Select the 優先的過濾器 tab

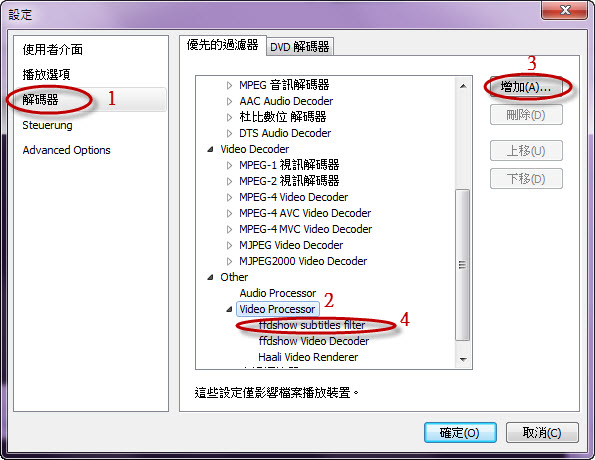coord(223,45)
